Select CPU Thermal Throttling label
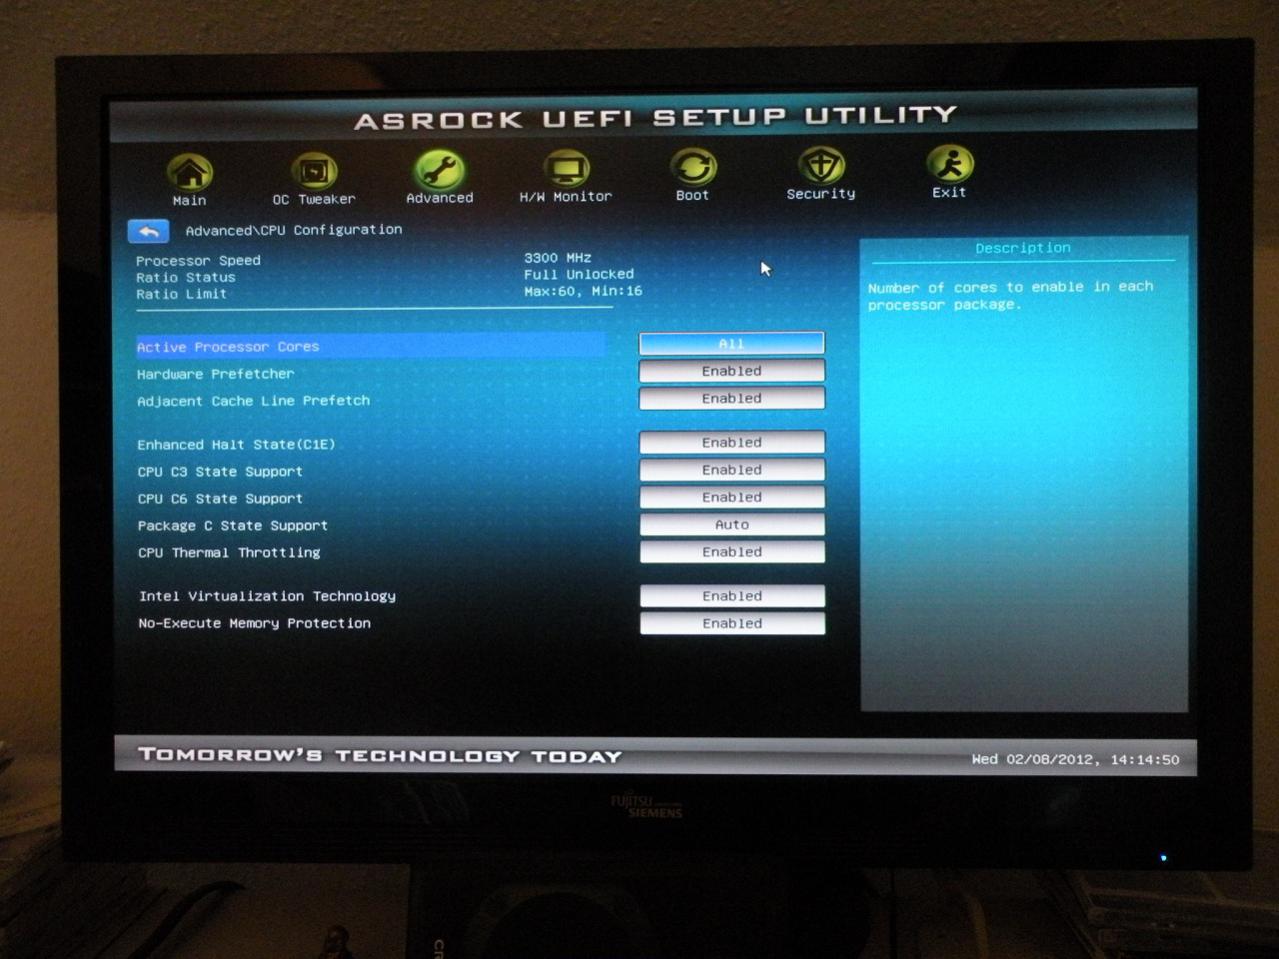 (x=229, y=553)
